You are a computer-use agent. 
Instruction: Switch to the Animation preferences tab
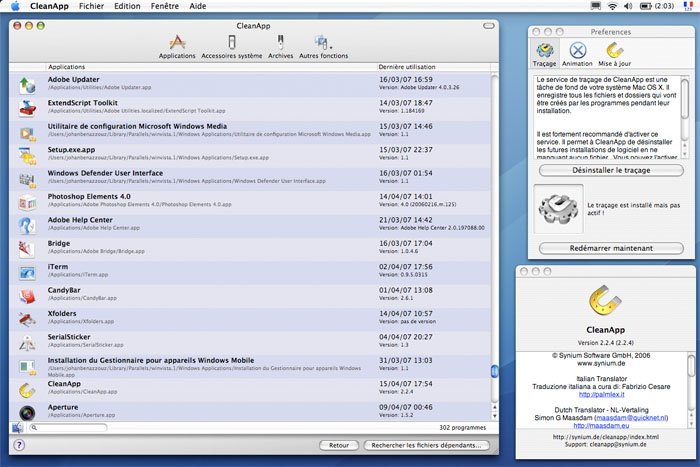pos(577,54)
